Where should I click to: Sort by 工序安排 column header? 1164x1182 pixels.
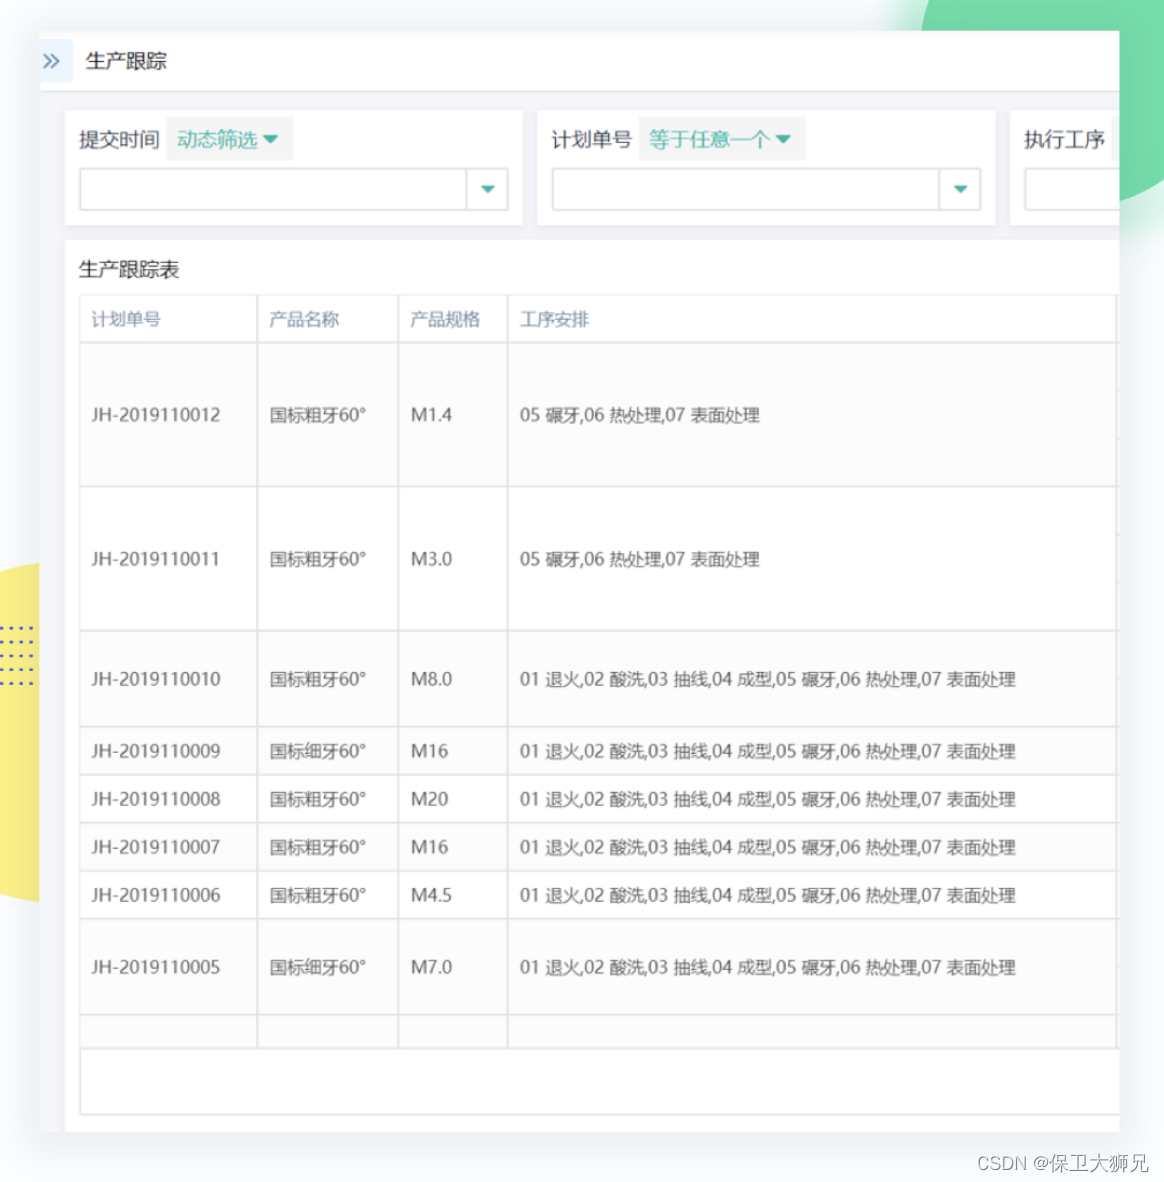[x=554, y=320]
